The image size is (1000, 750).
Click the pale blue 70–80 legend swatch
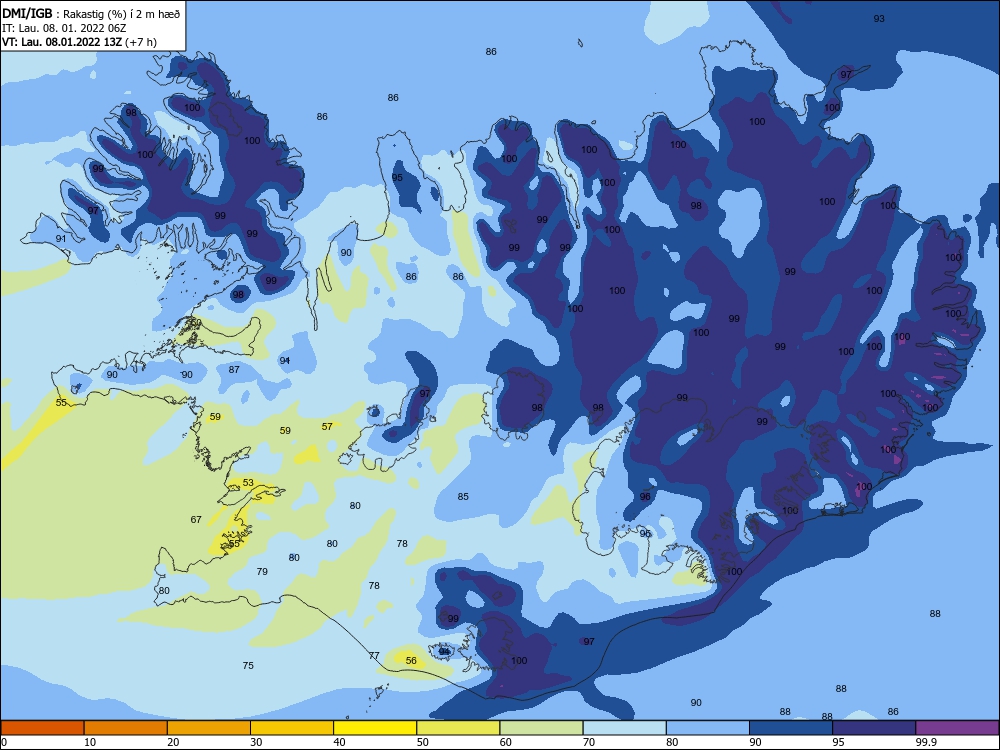click(x=624, y=728)
